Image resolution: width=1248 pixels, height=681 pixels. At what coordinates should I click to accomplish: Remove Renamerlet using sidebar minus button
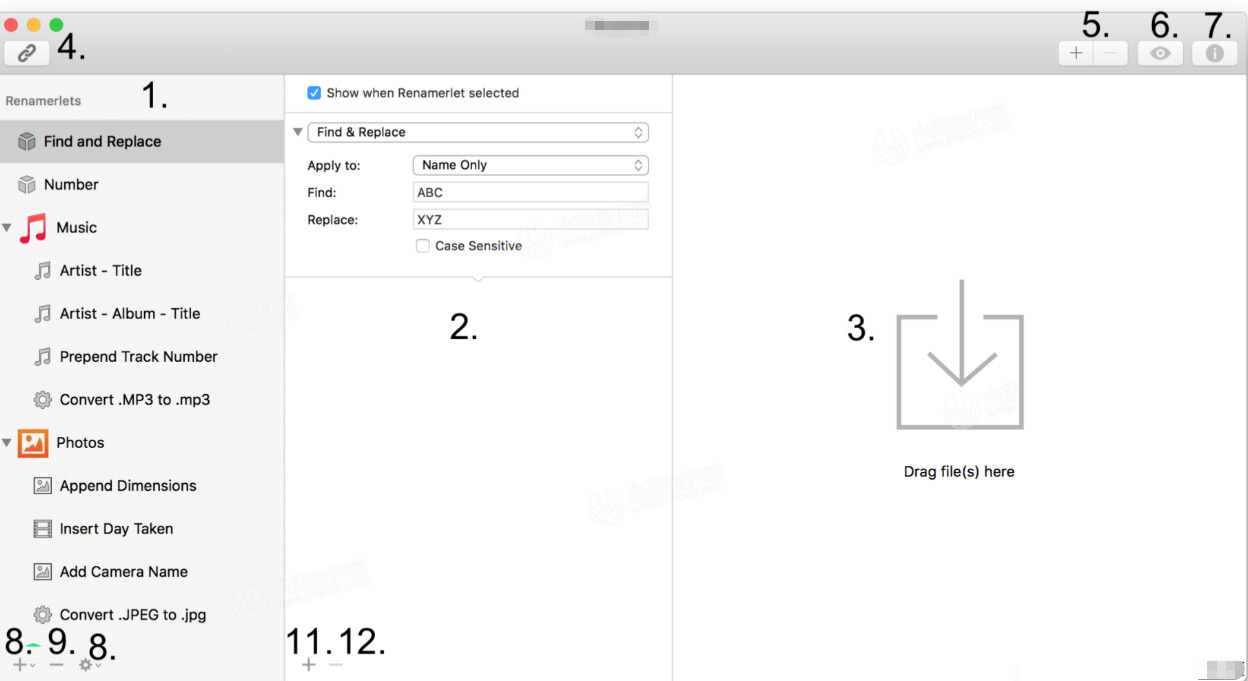click(56, 665)
